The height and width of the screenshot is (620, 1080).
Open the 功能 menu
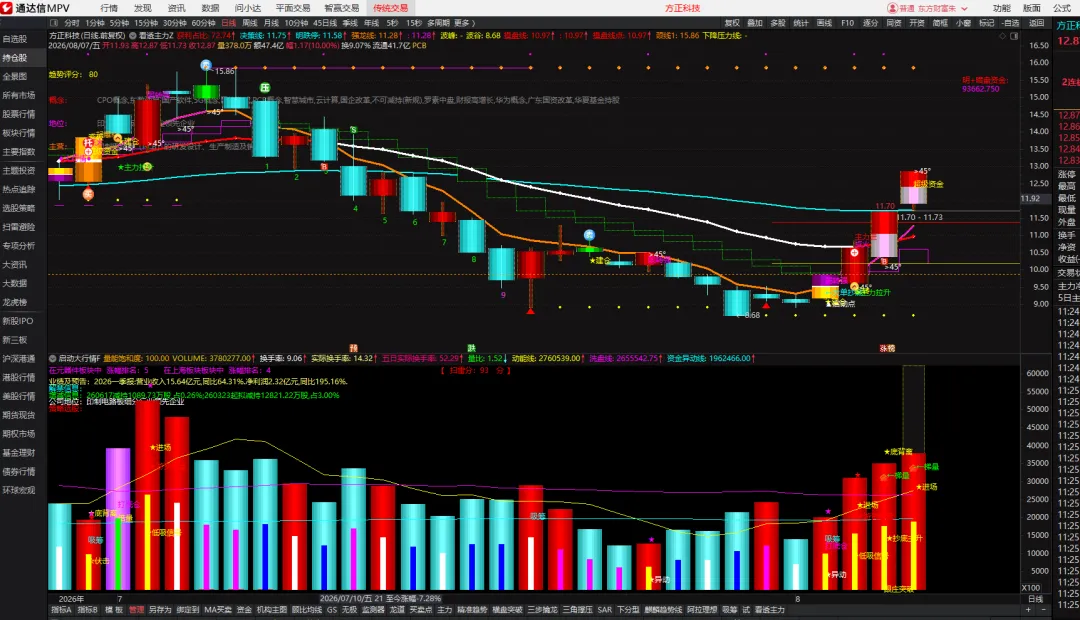click(x=1001, y=8)
